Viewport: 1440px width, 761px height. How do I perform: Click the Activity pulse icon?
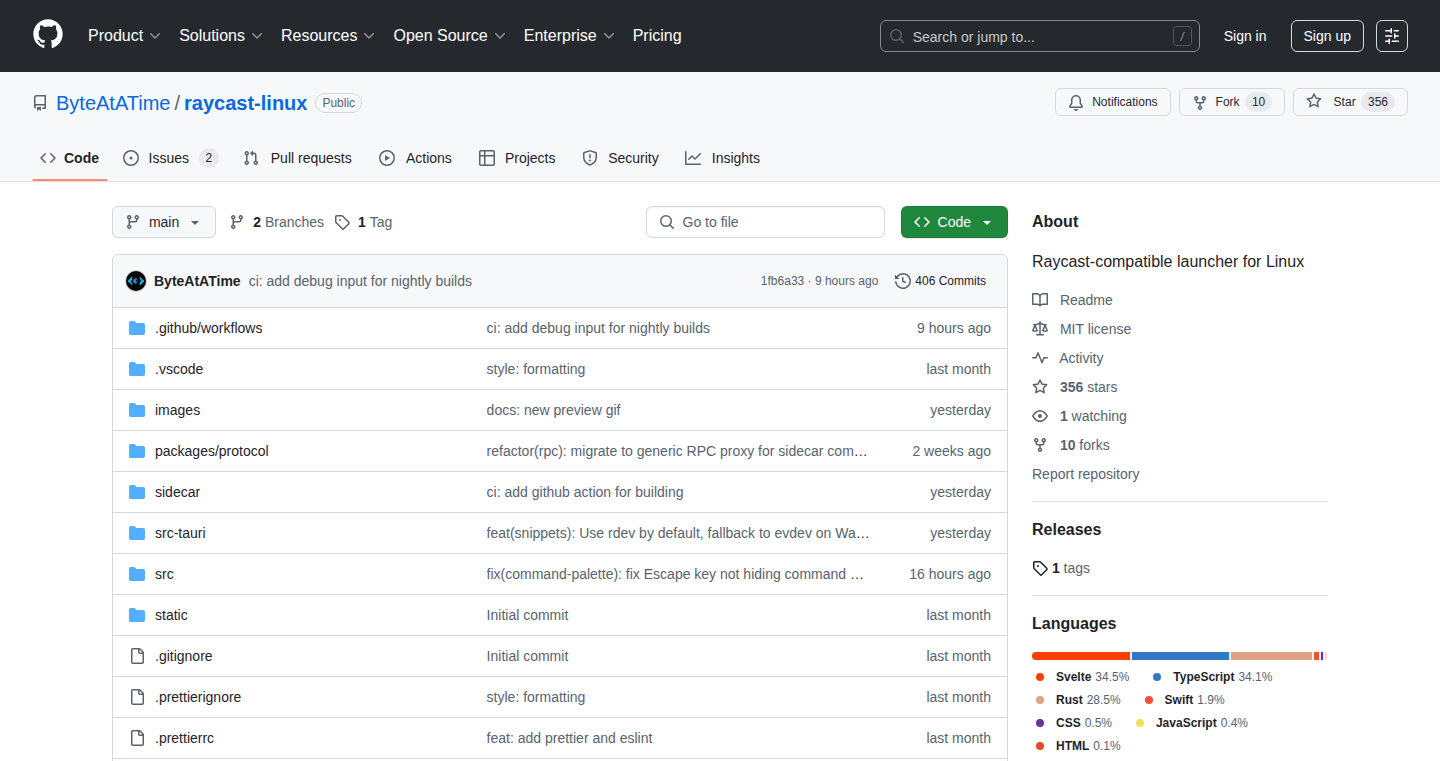point(1040,358)
